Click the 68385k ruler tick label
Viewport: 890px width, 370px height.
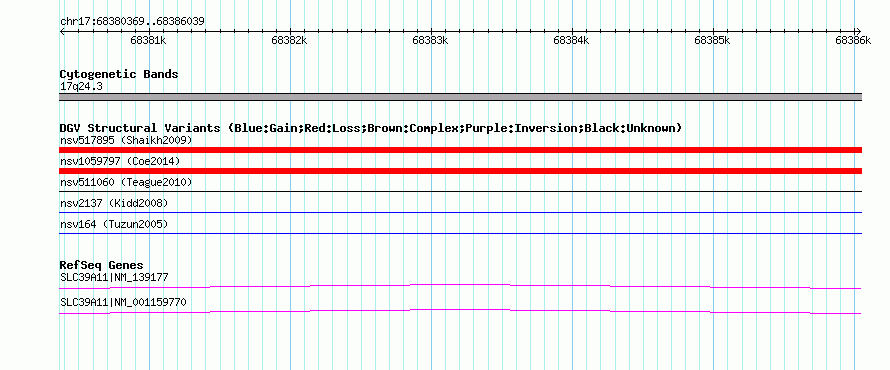(x=712, y=40)
